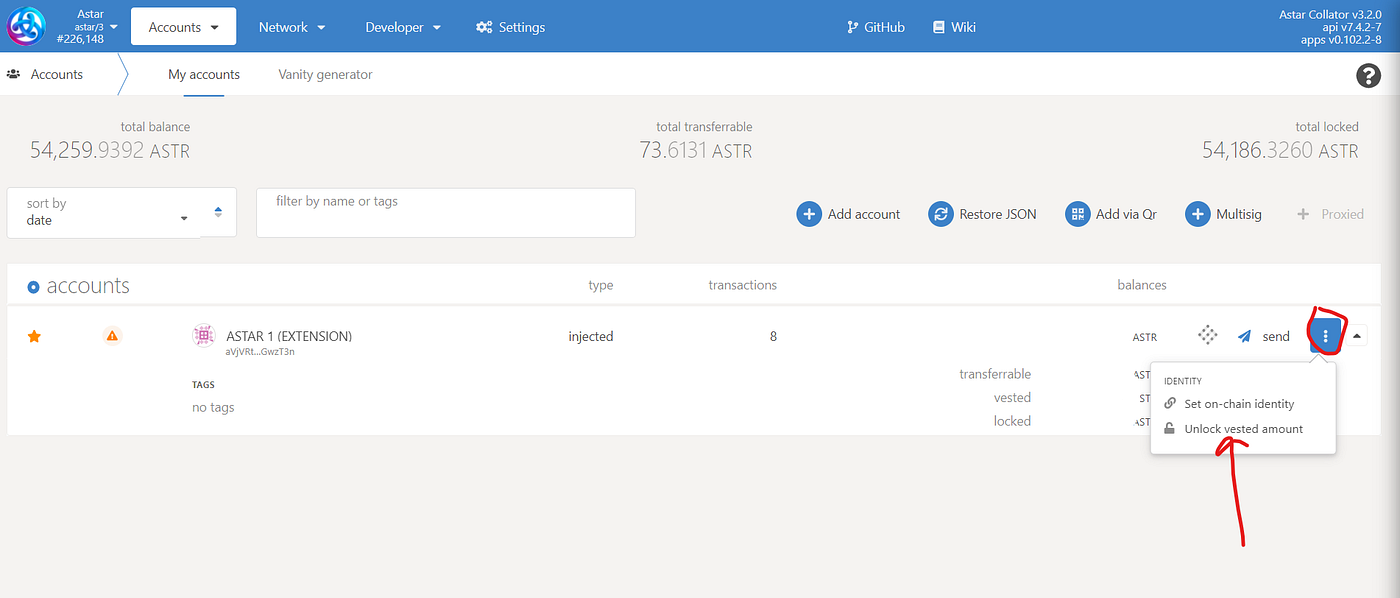Open the Wiki link
Image resolution: width=1400 pixels, height=598 pixels.
click(953, 27)
